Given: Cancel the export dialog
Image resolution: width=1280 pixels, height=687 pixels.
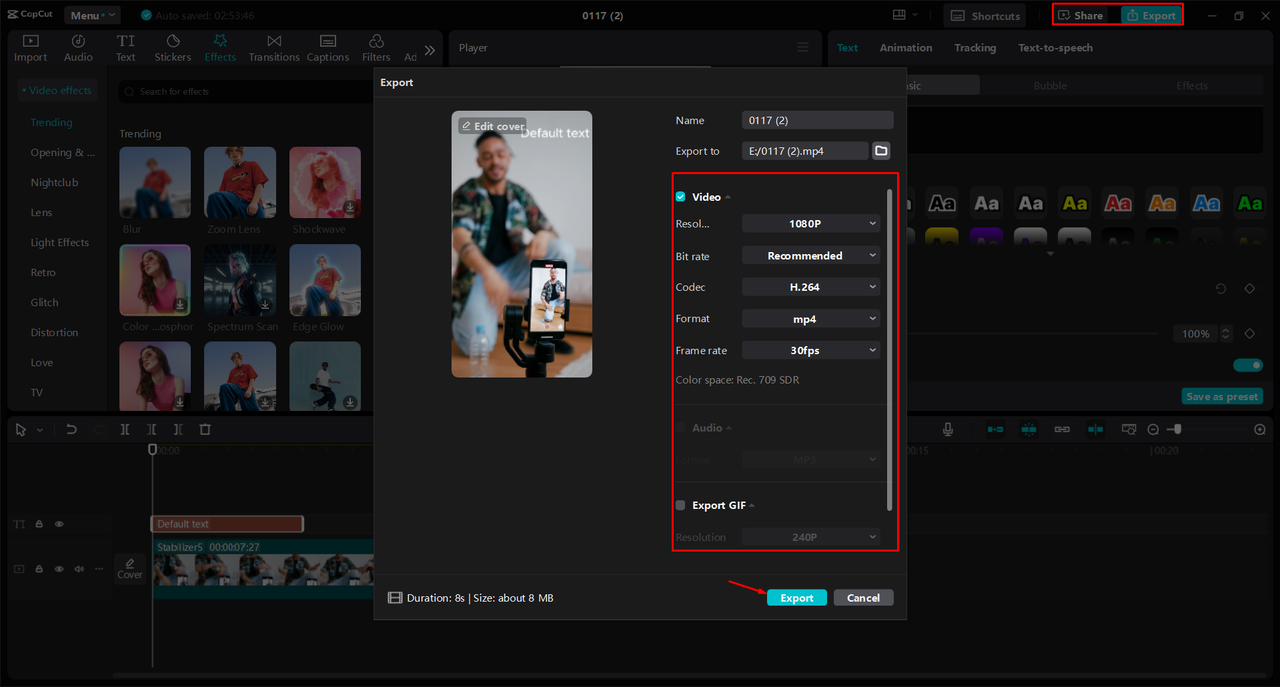Looking at the screenshot, I should click(863, 598).
